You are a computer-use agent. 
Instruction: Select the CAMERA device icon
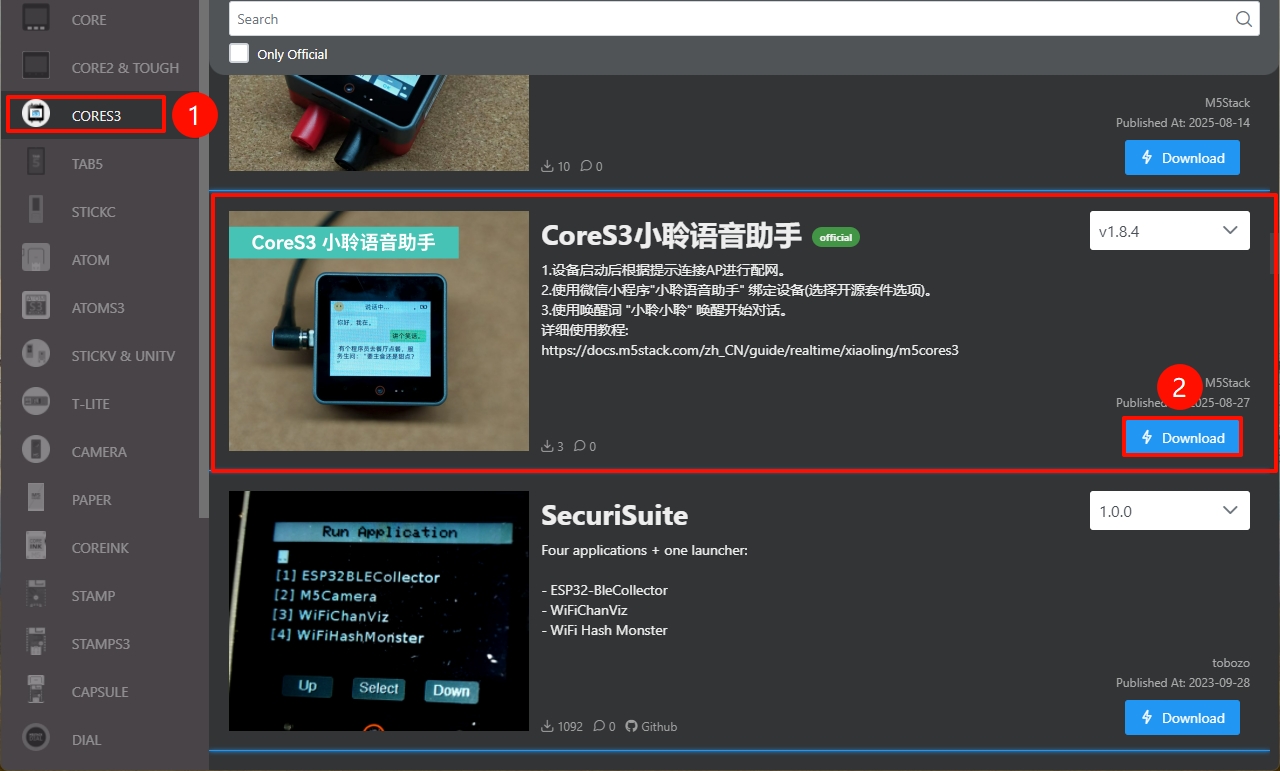pos(36,451)
